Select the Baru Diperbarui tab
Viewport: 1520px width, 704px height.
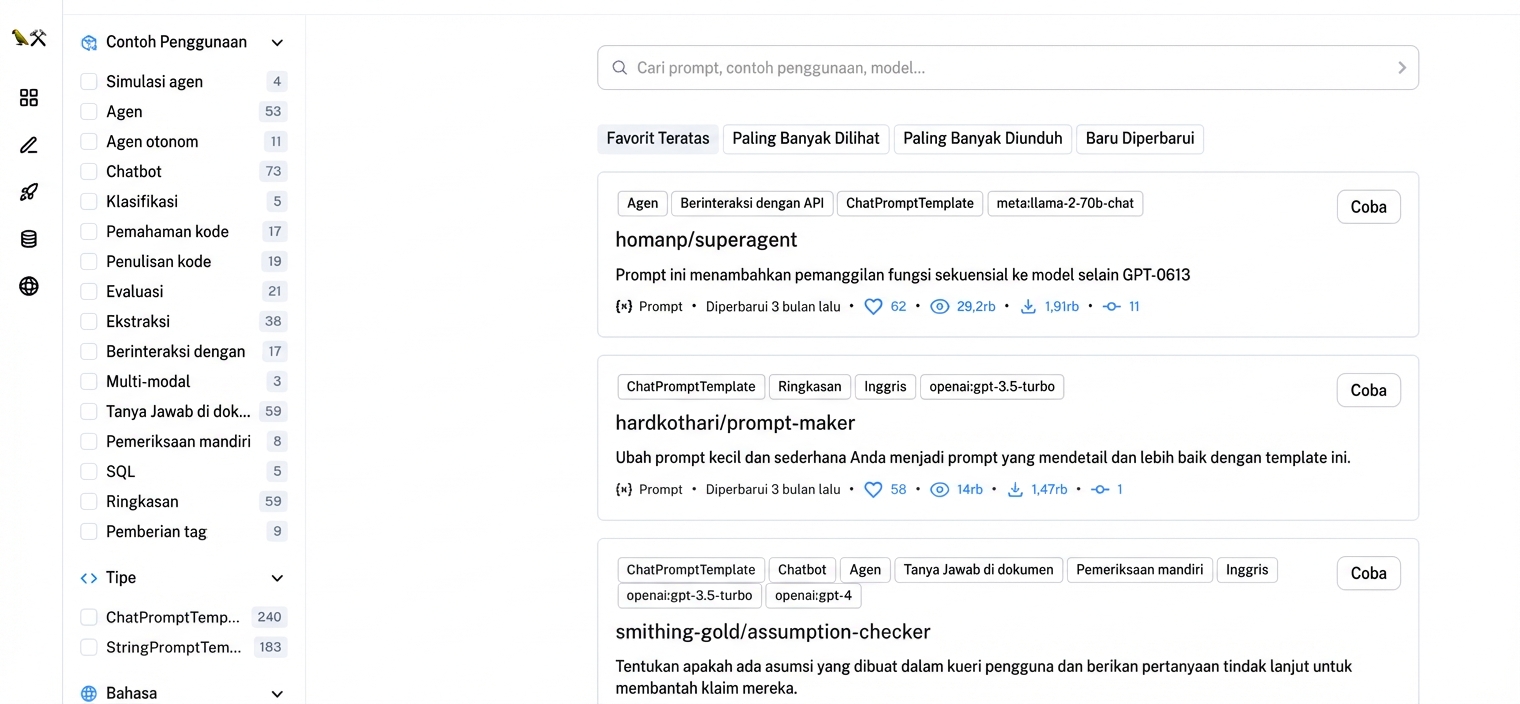[x=1140, y=139]
